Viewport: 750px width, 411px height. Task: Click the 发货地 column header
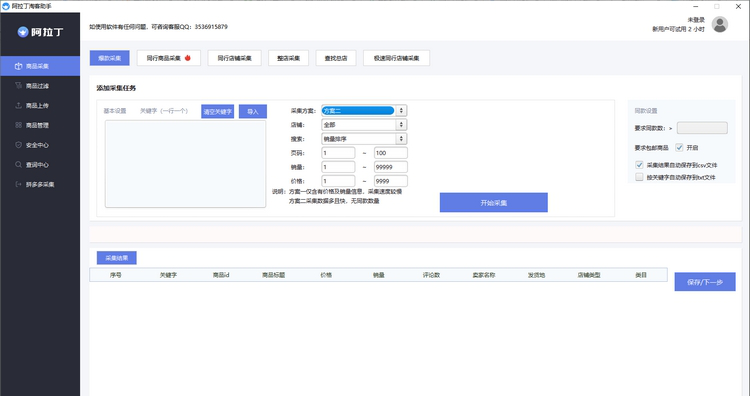coord(536,275)
